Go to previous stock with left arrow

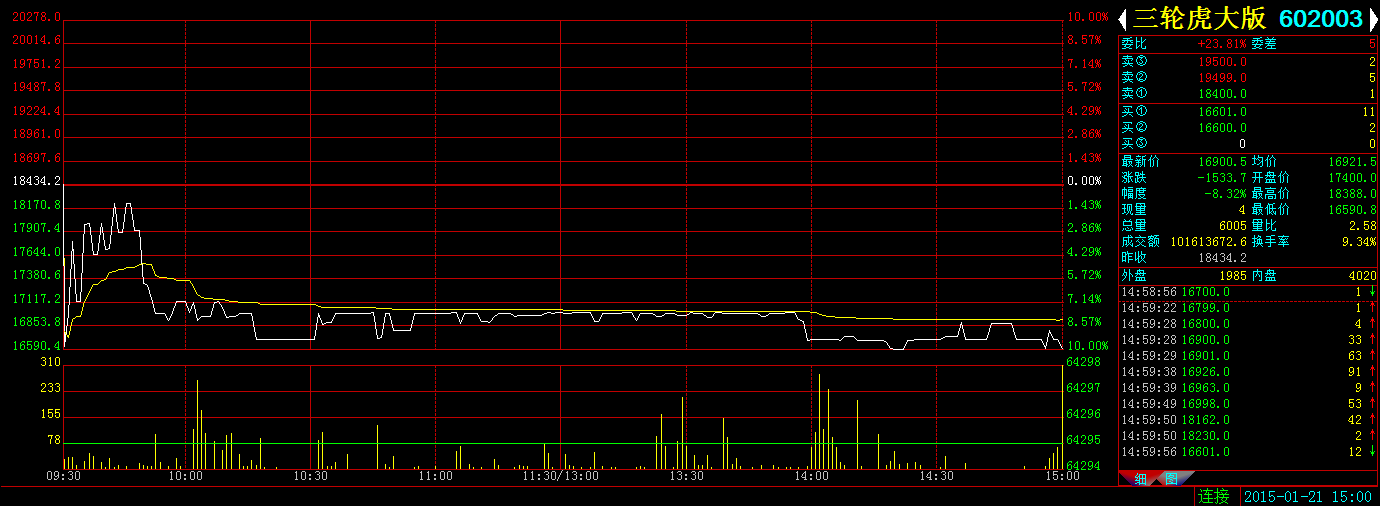point(1123,18)
